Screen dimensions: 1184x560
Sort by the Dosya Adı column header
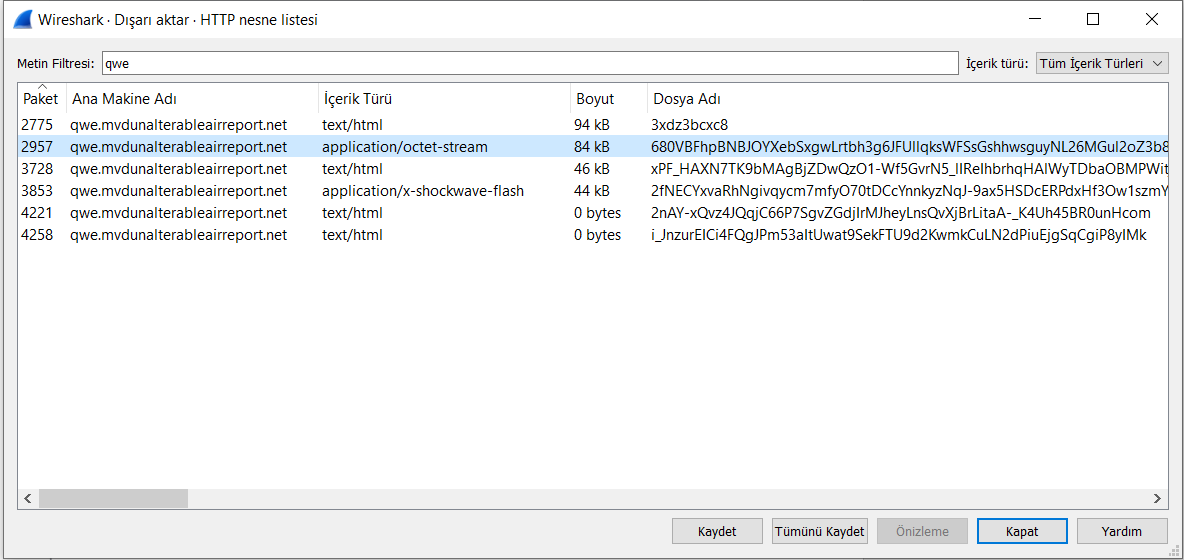click(687, 99)
